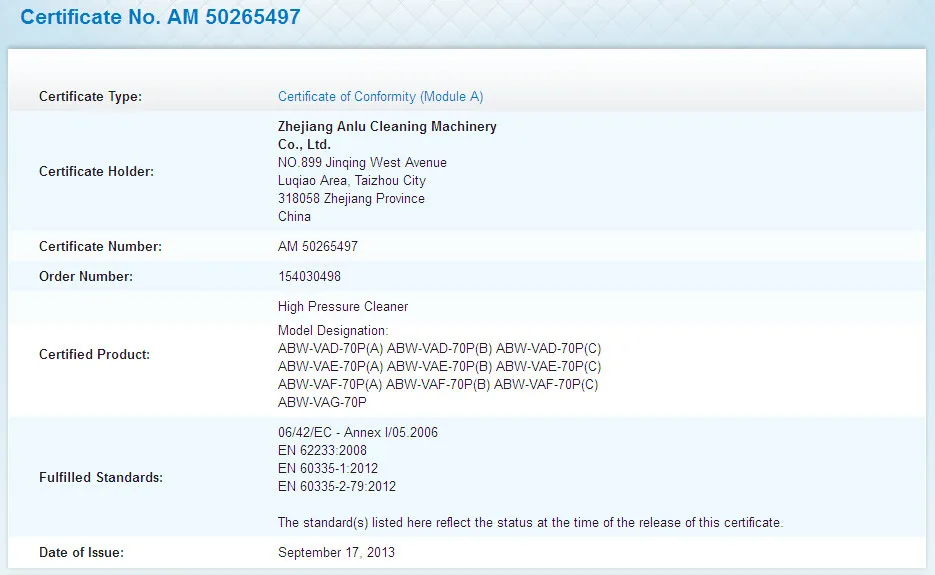Click the "Certificate Number:" label
Screen dimensions: 935x575
[100, 246]
